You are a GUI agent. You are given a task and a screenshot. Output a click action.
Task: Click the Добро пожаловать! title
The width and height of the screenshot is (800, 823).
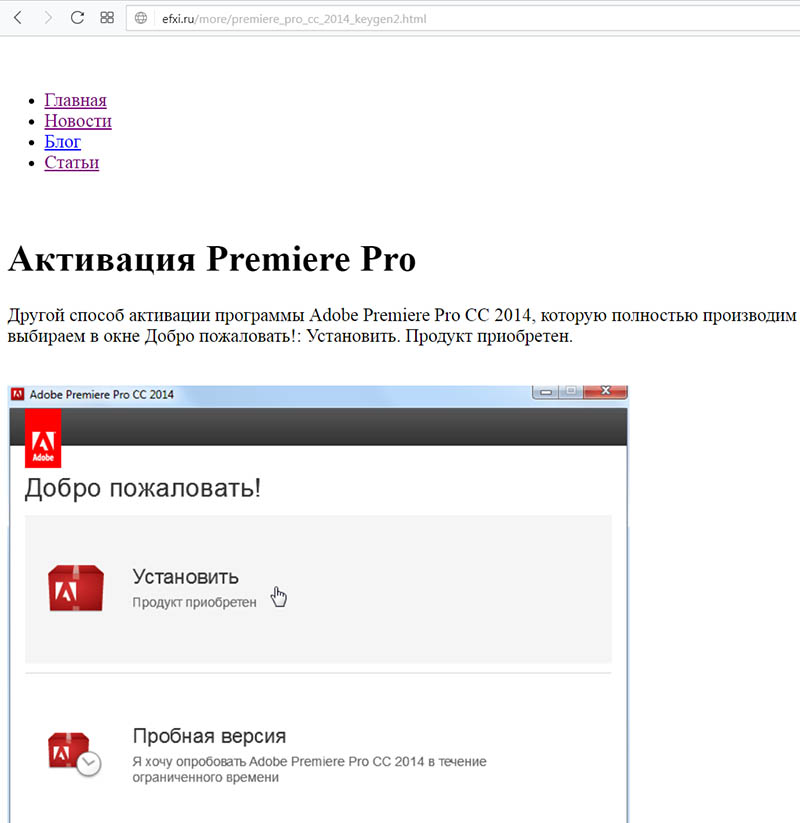143,488
